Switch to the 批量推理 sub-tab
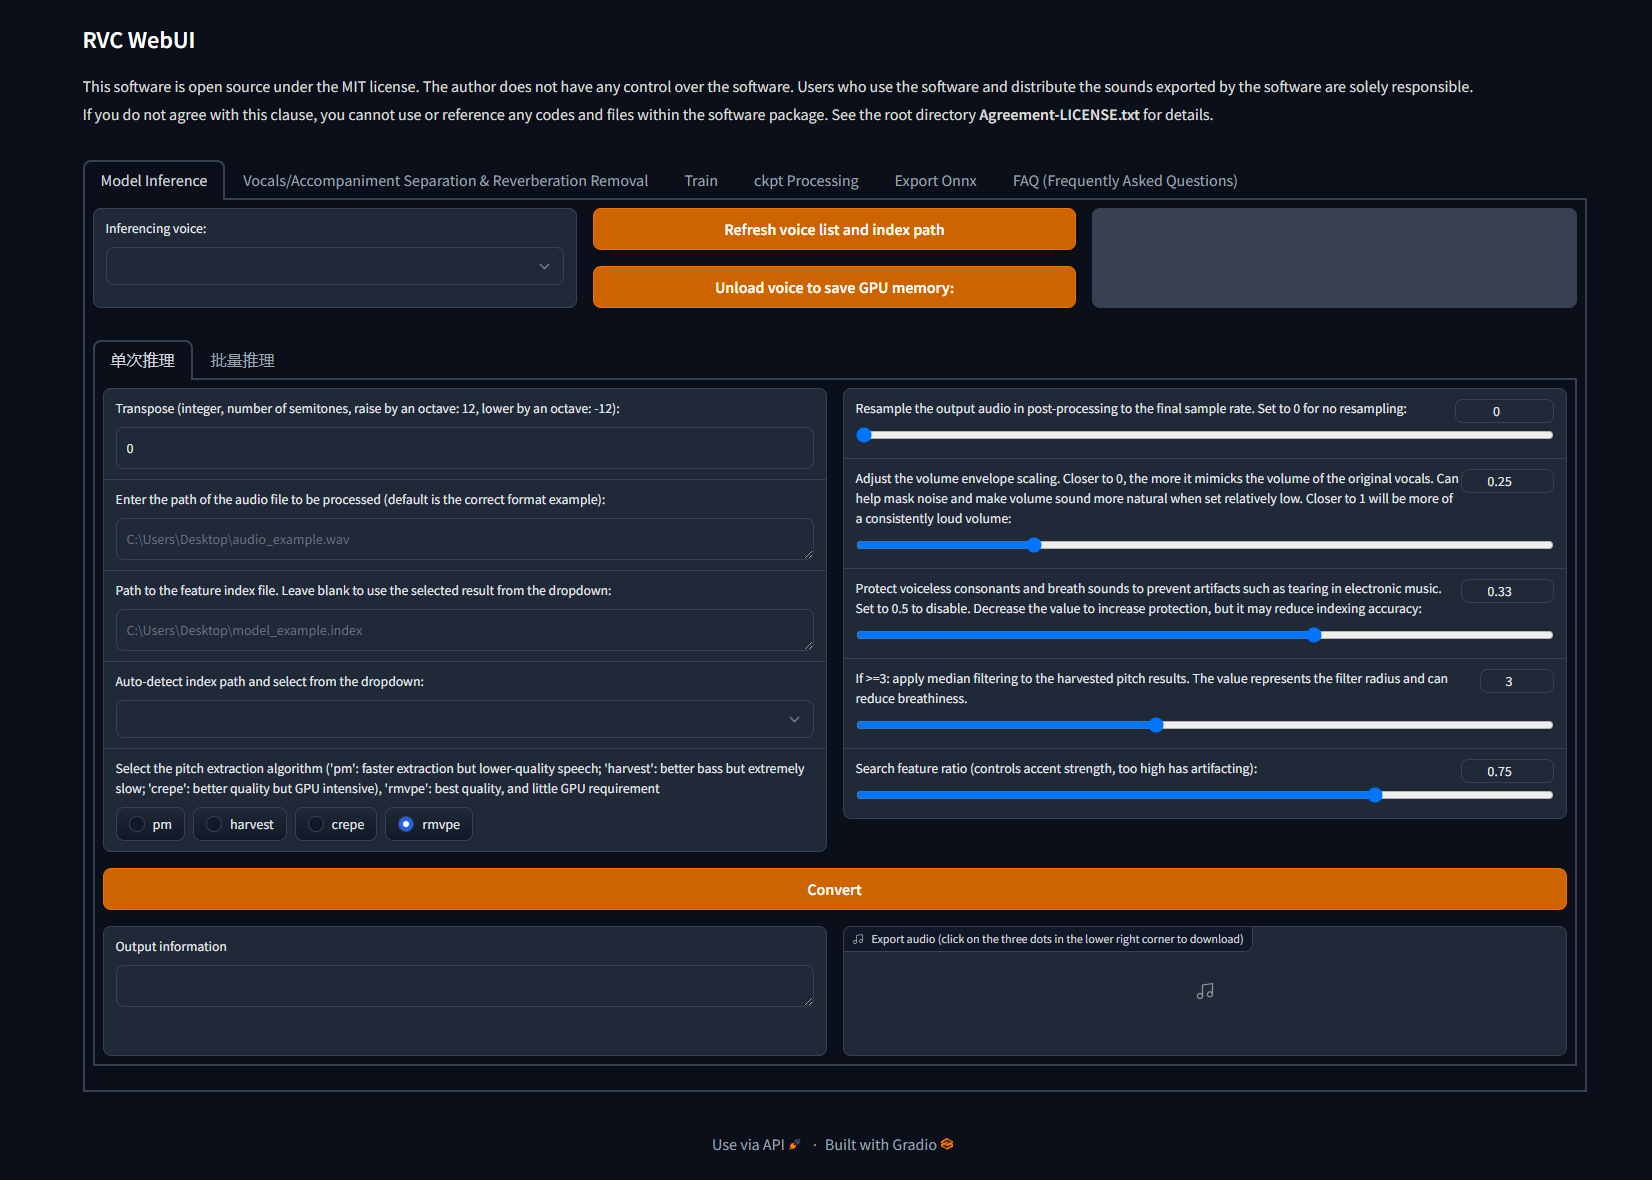The height and width of the screenshot is (1180, 1652). coord(242,360)
